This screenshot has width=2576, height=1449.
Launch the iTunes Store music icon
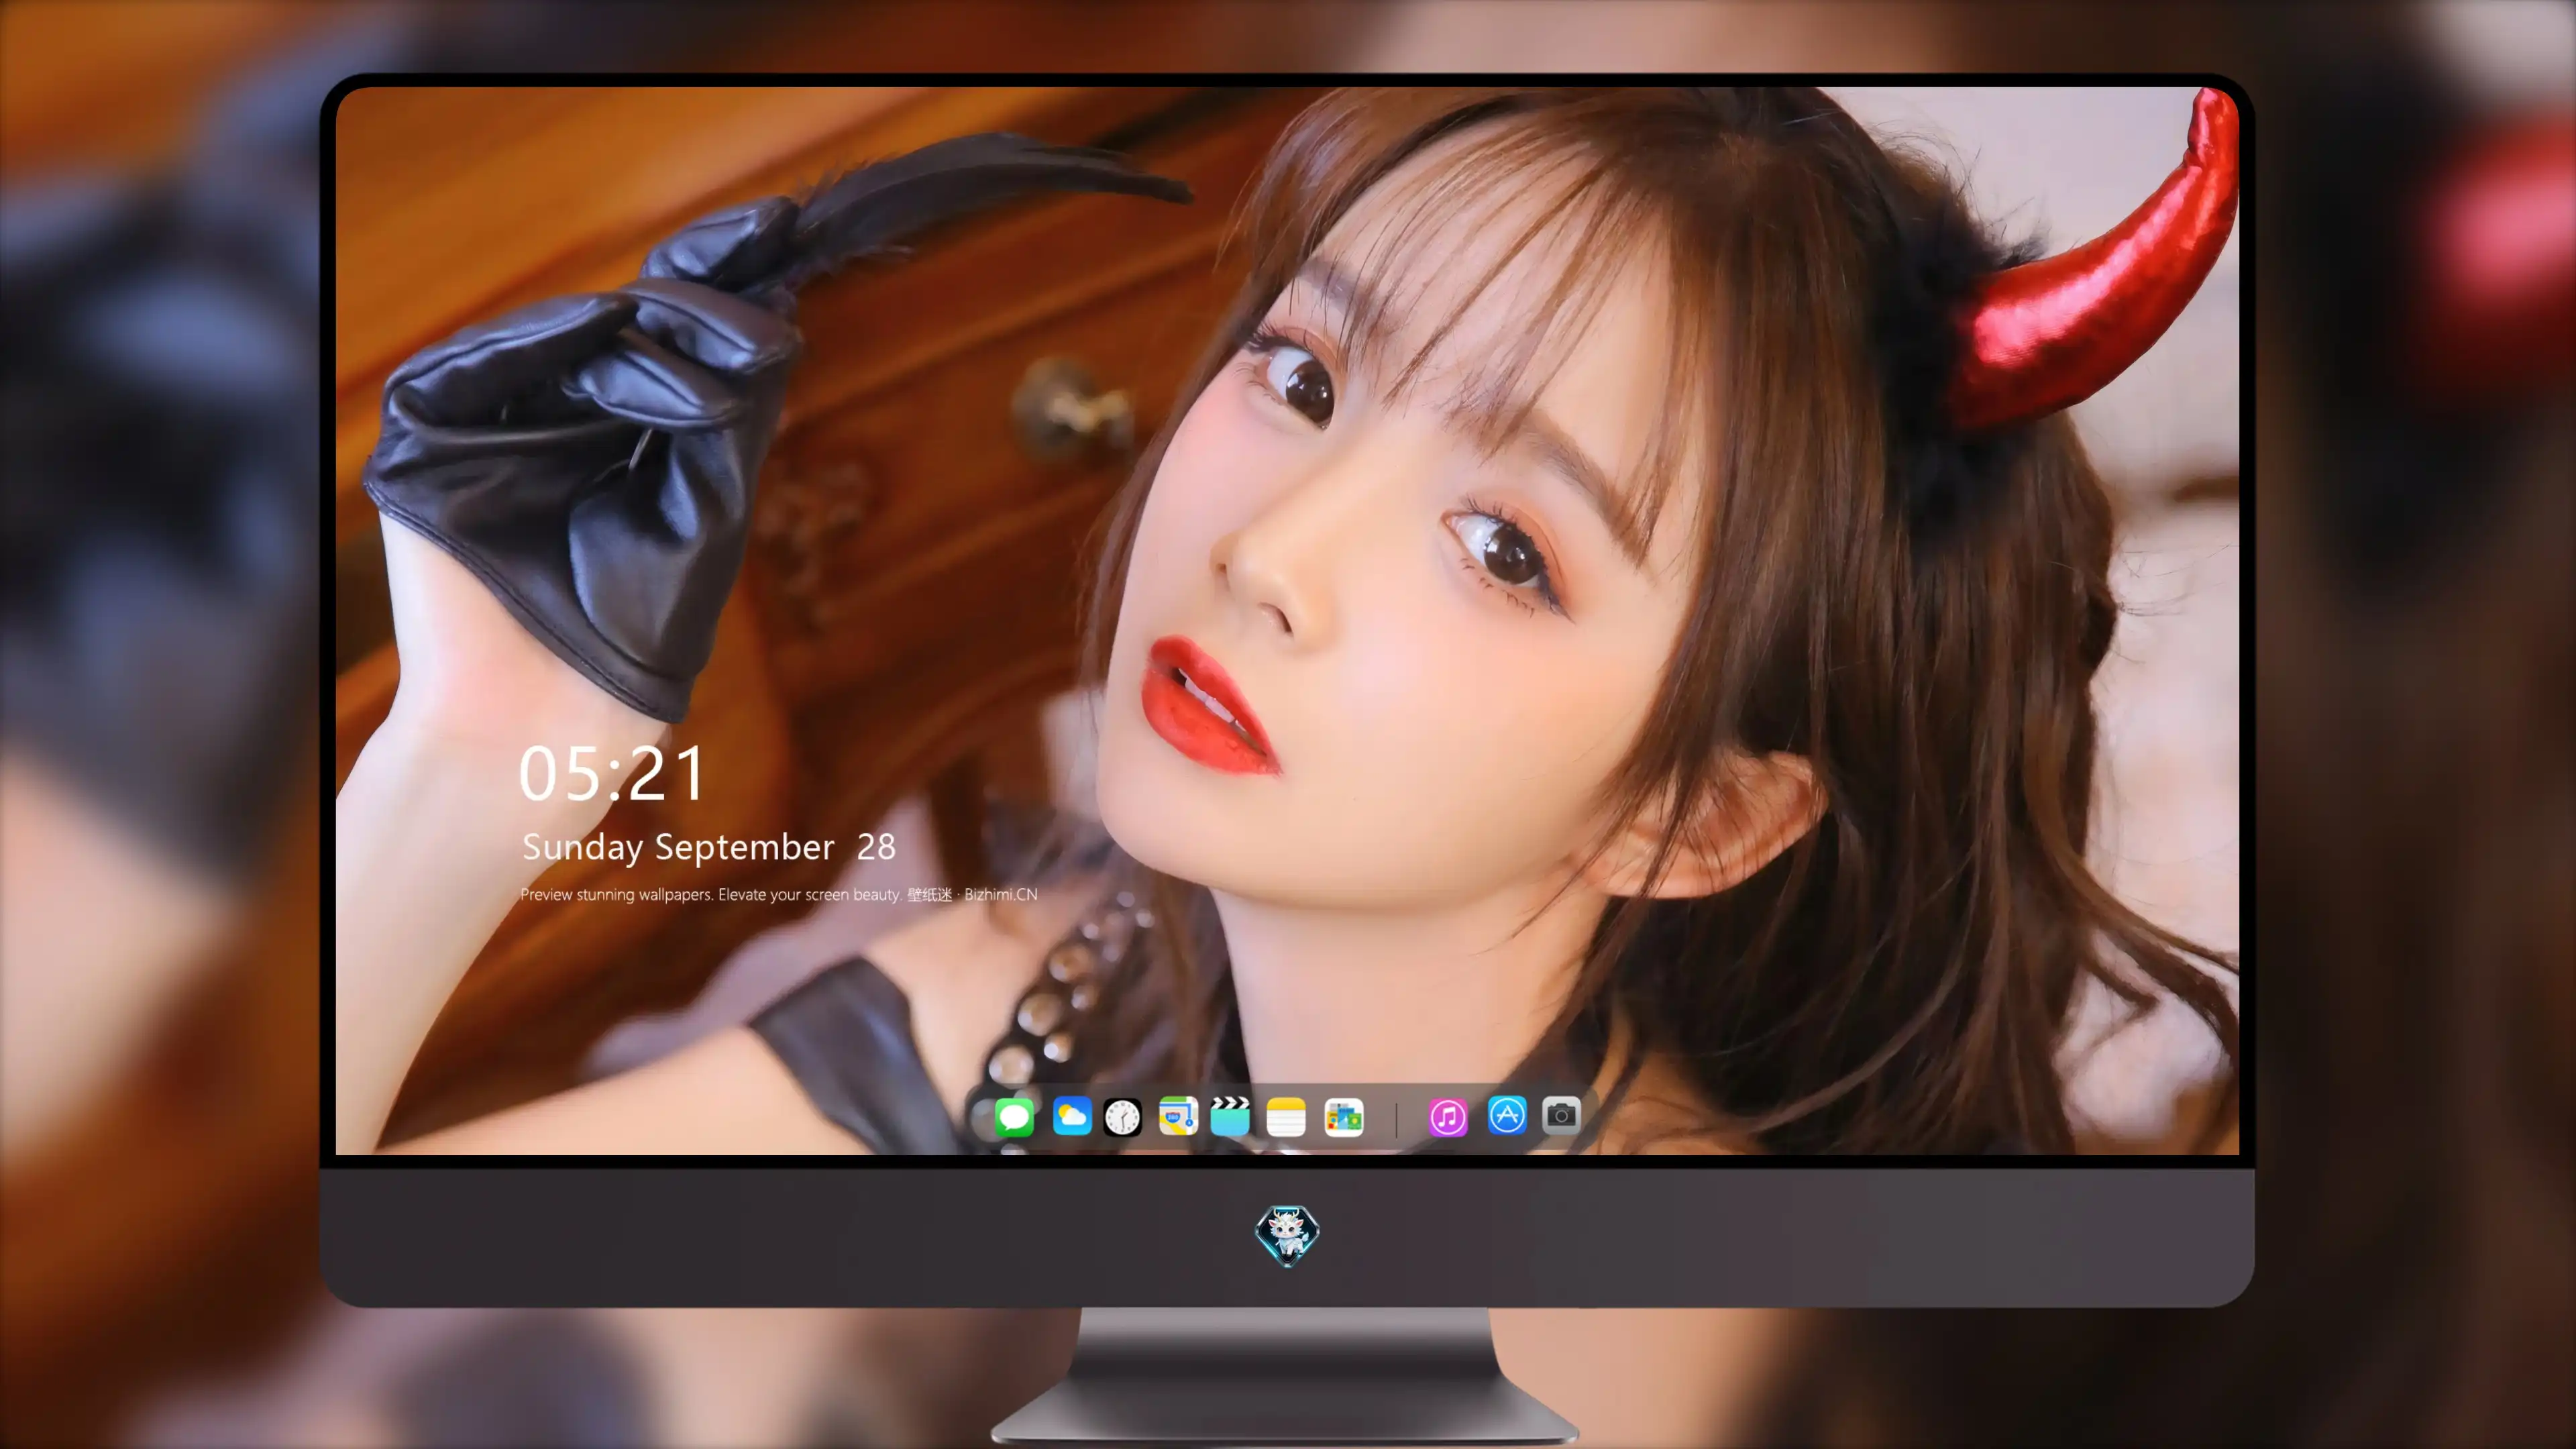click(x=1448, y=1117)
